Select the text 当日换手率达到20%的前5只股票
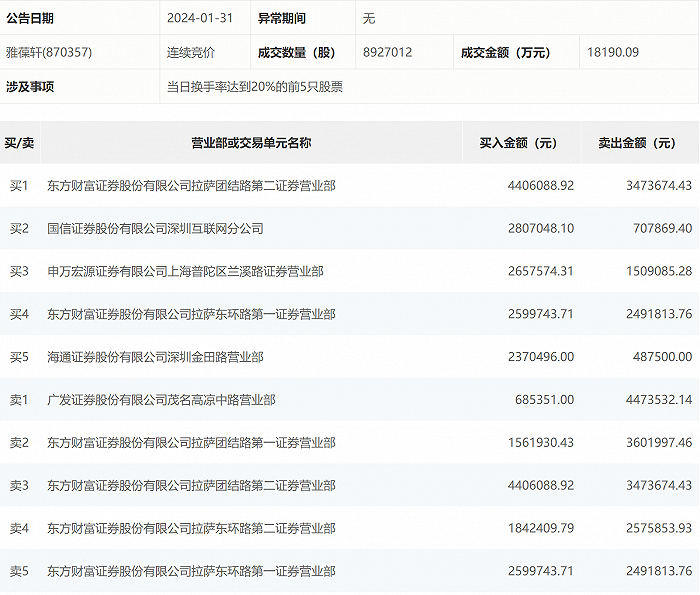The width and height of the screenshot is (700, 595). pos(255,87)
